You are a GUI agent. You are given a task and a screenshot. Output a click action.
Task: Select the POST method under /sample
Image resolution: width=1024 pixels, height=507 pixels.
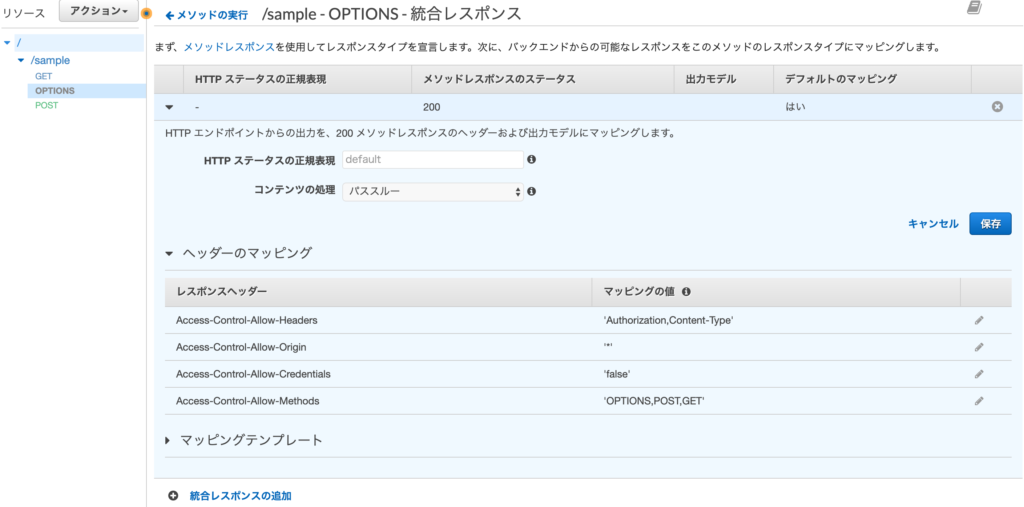tap(47, 105)
